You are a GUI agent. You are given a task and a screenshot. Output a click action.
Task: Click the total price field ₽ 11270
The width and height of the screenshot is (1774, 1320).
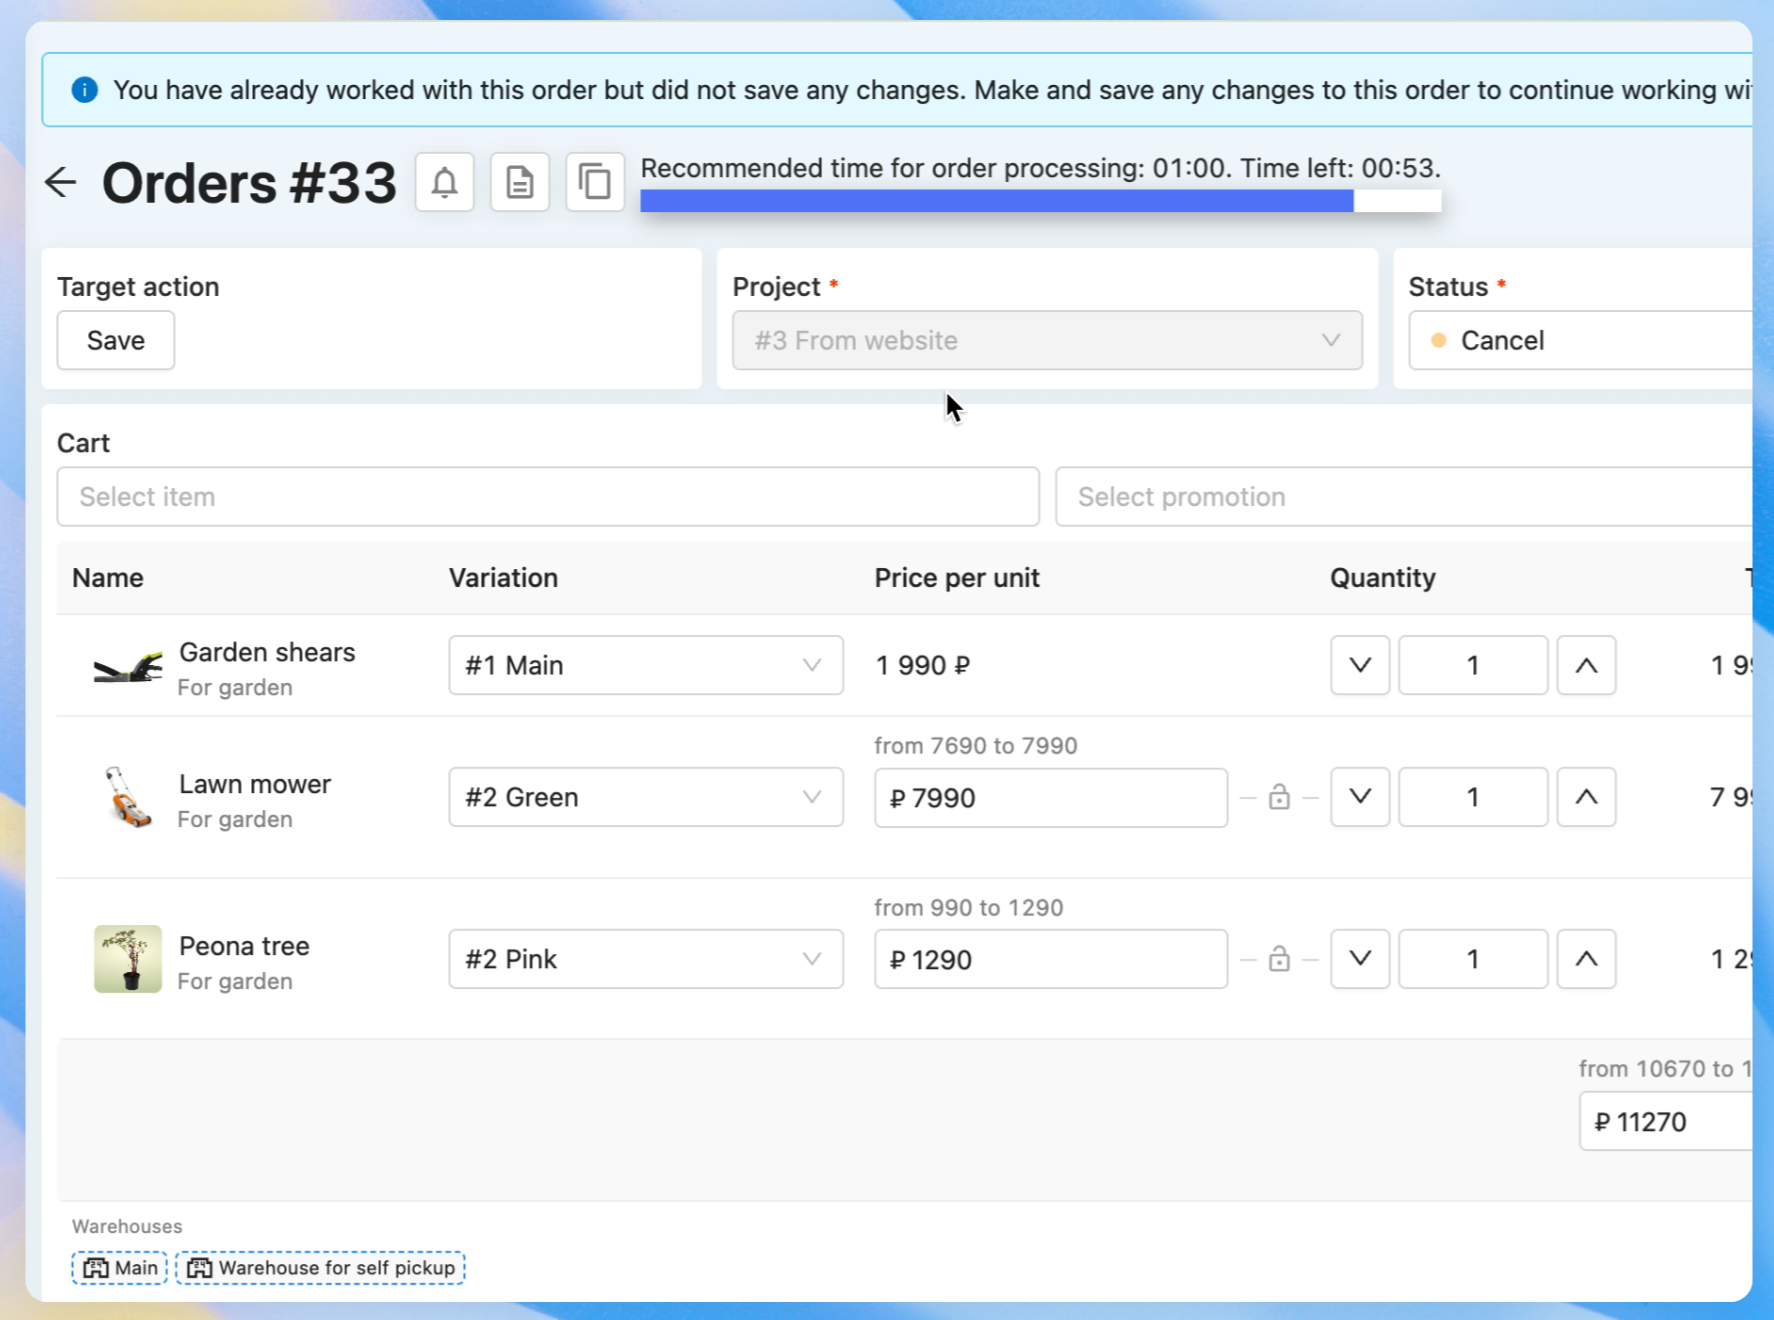click(x=1666, y=1121)
